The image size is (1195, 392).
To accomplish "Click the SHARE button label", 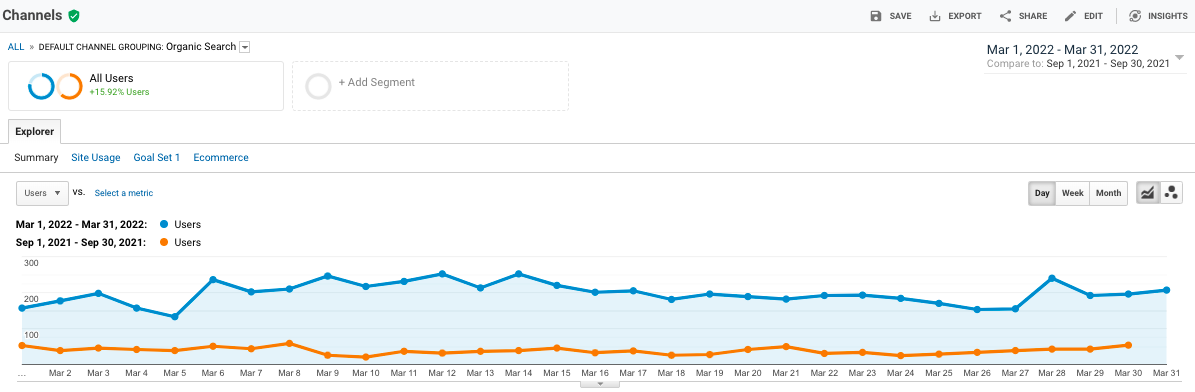I will (x=1033, y=16).
